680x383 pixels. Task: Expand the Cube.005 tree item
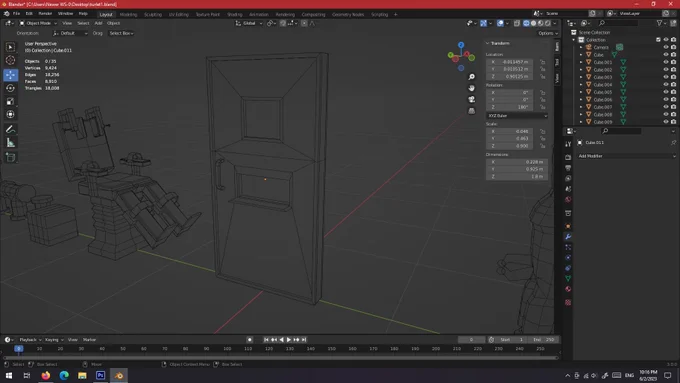582,92
